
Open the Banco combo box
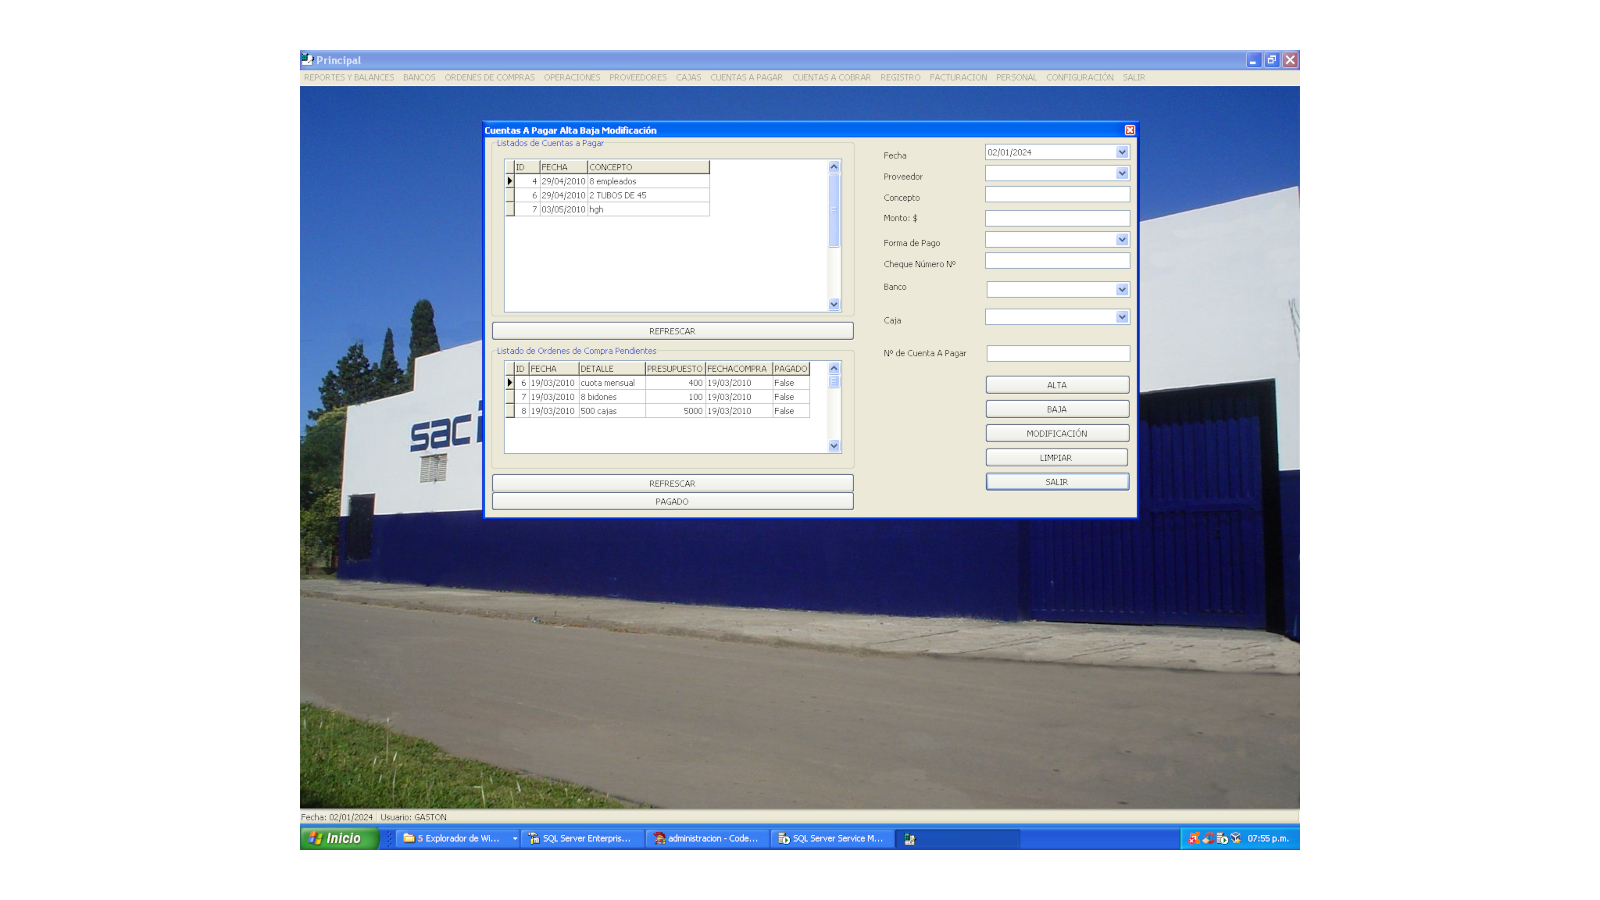coord(1122,290)
